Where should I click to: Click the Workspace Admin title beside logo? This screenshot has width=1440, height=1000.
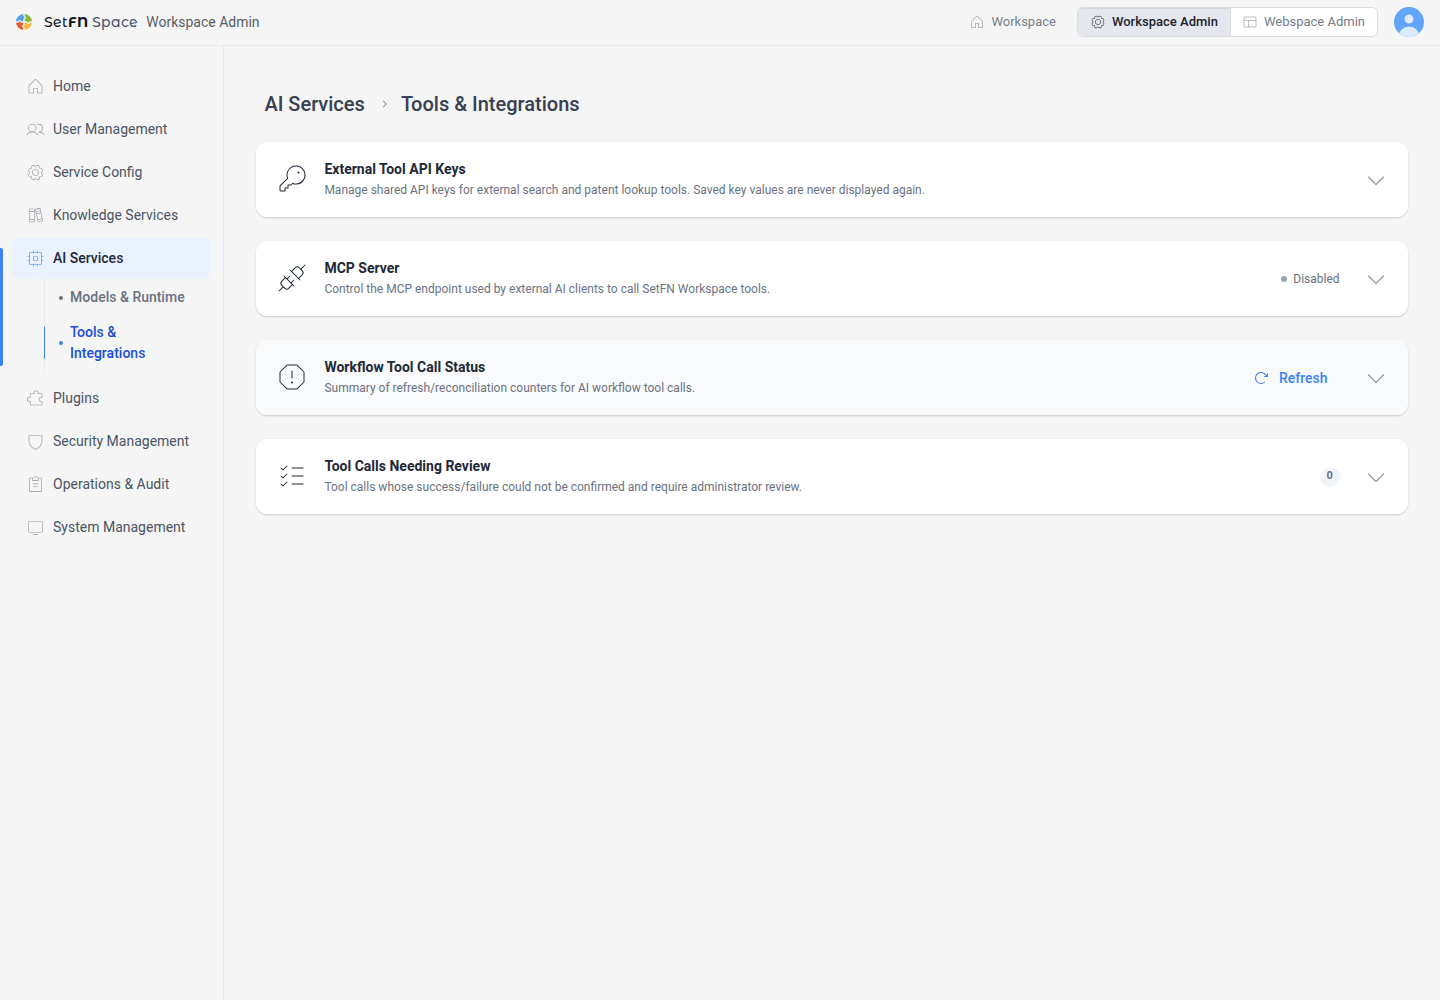point(203,22)
